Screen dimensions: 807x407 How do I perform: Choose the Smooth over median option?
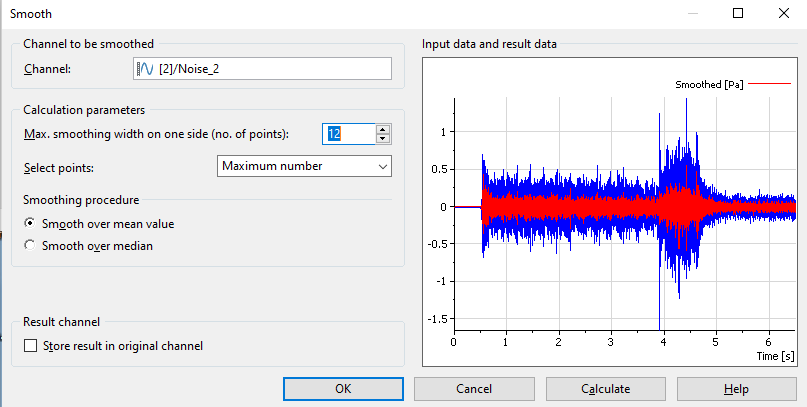point(30,246)
